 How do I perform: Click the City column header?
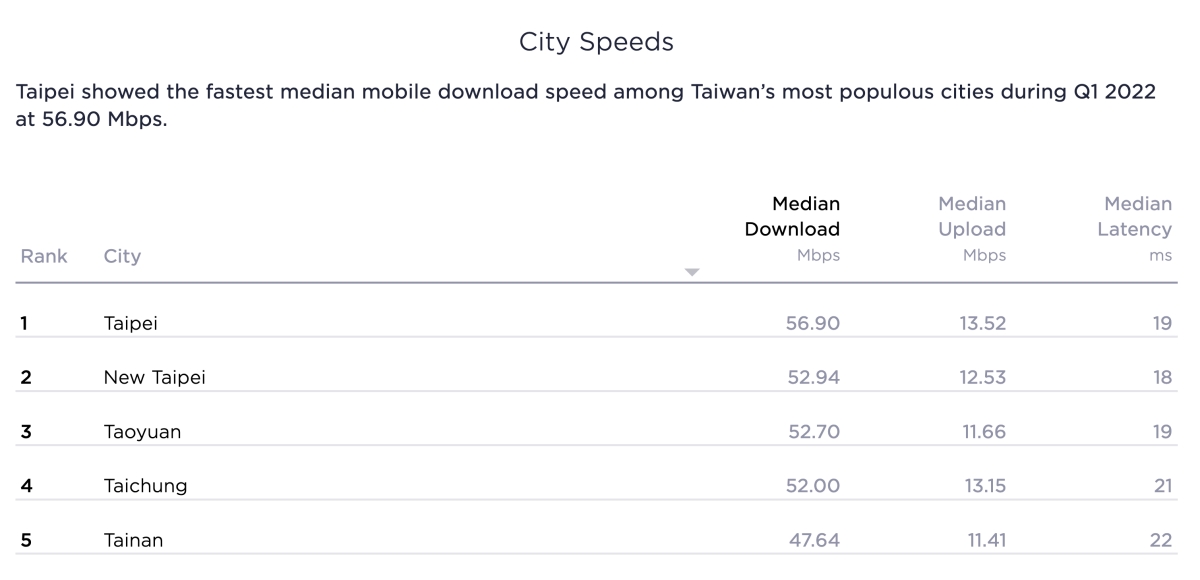(122, 256)
